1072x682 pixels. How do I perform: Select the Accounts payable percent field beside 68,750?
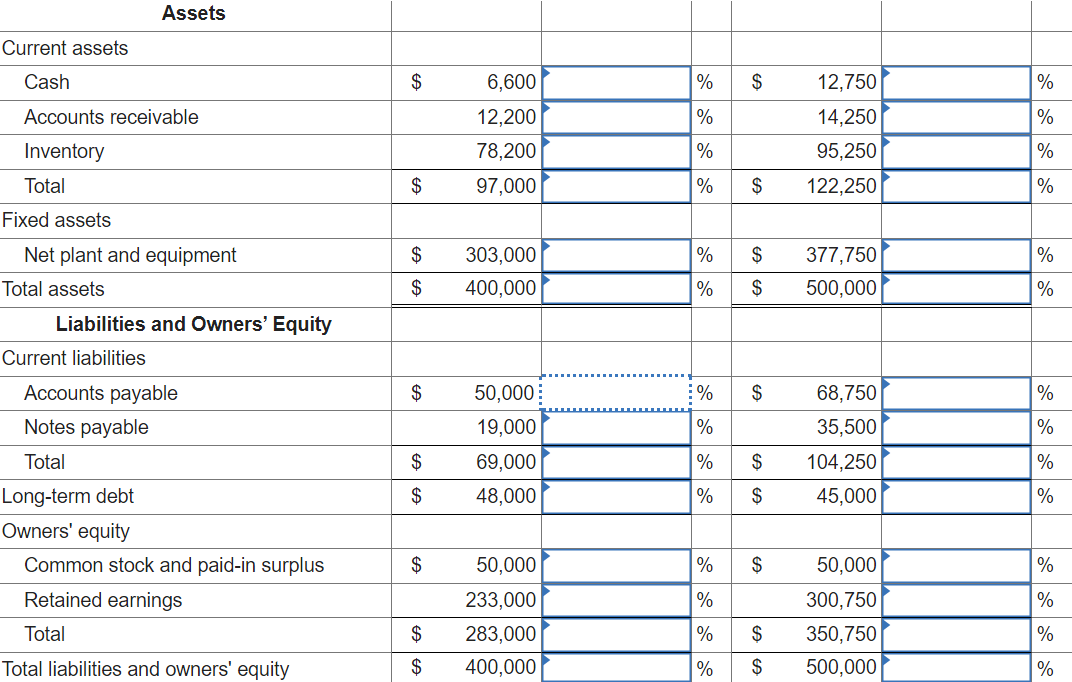pyautogui.click(x=956, y=393)
